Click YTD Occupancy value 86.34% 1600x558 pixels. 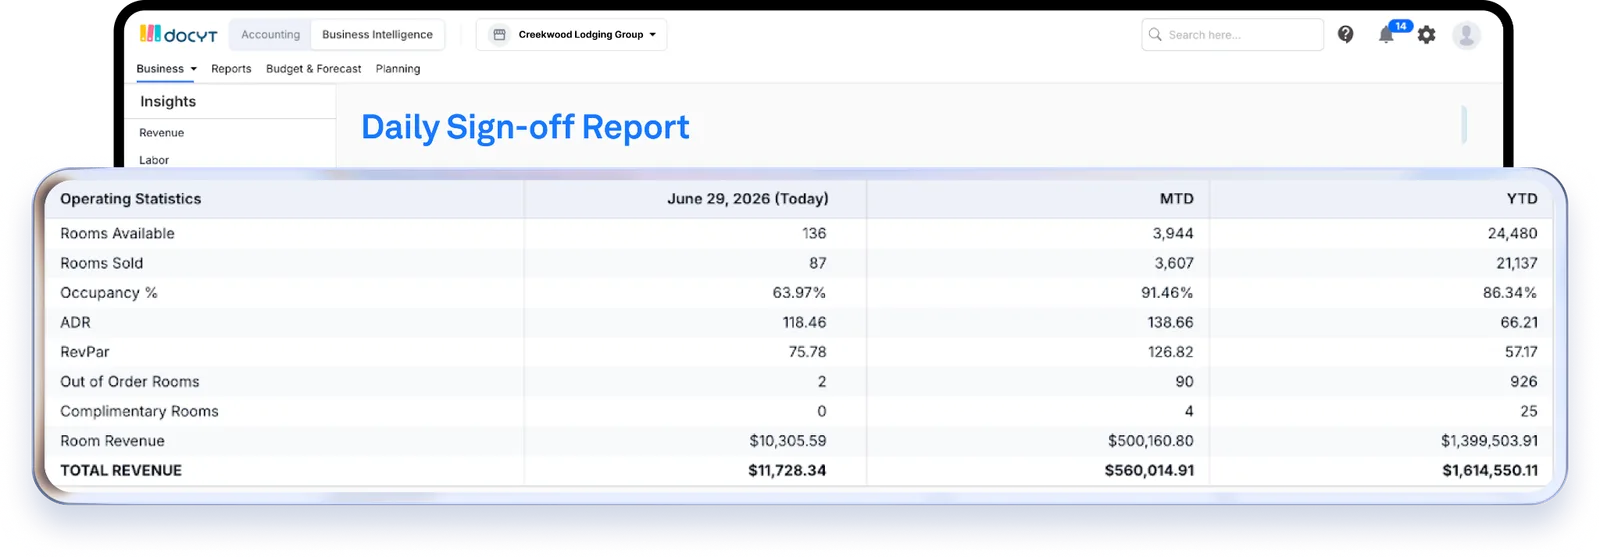tap(1510, 293)
